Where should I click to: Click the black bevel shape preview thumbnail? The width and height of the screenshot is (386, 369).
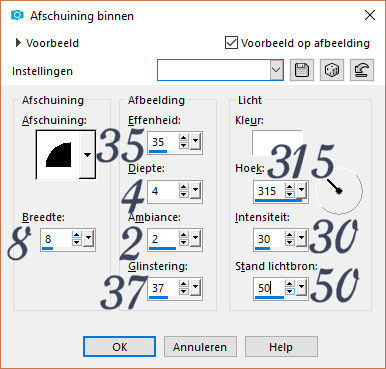click(x=58, y=155)
